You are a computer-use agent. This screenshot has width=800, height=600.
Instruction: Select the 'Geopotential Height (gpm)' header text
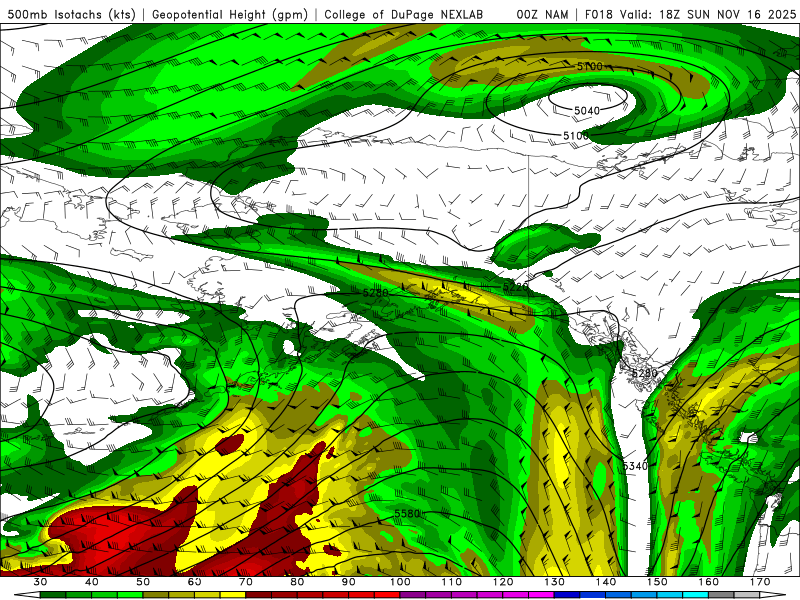[230, 15]
